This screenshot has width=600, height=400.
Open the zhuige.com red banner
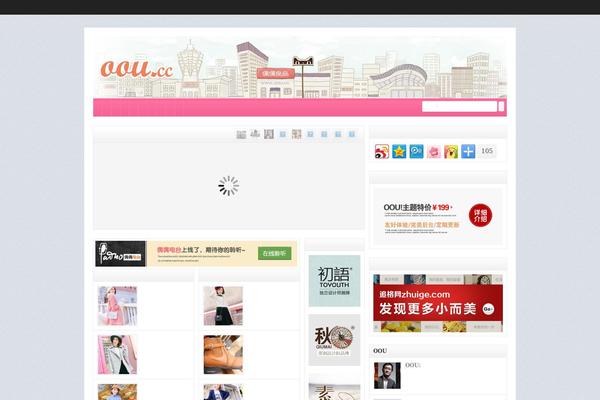click(x=438, y=303)
